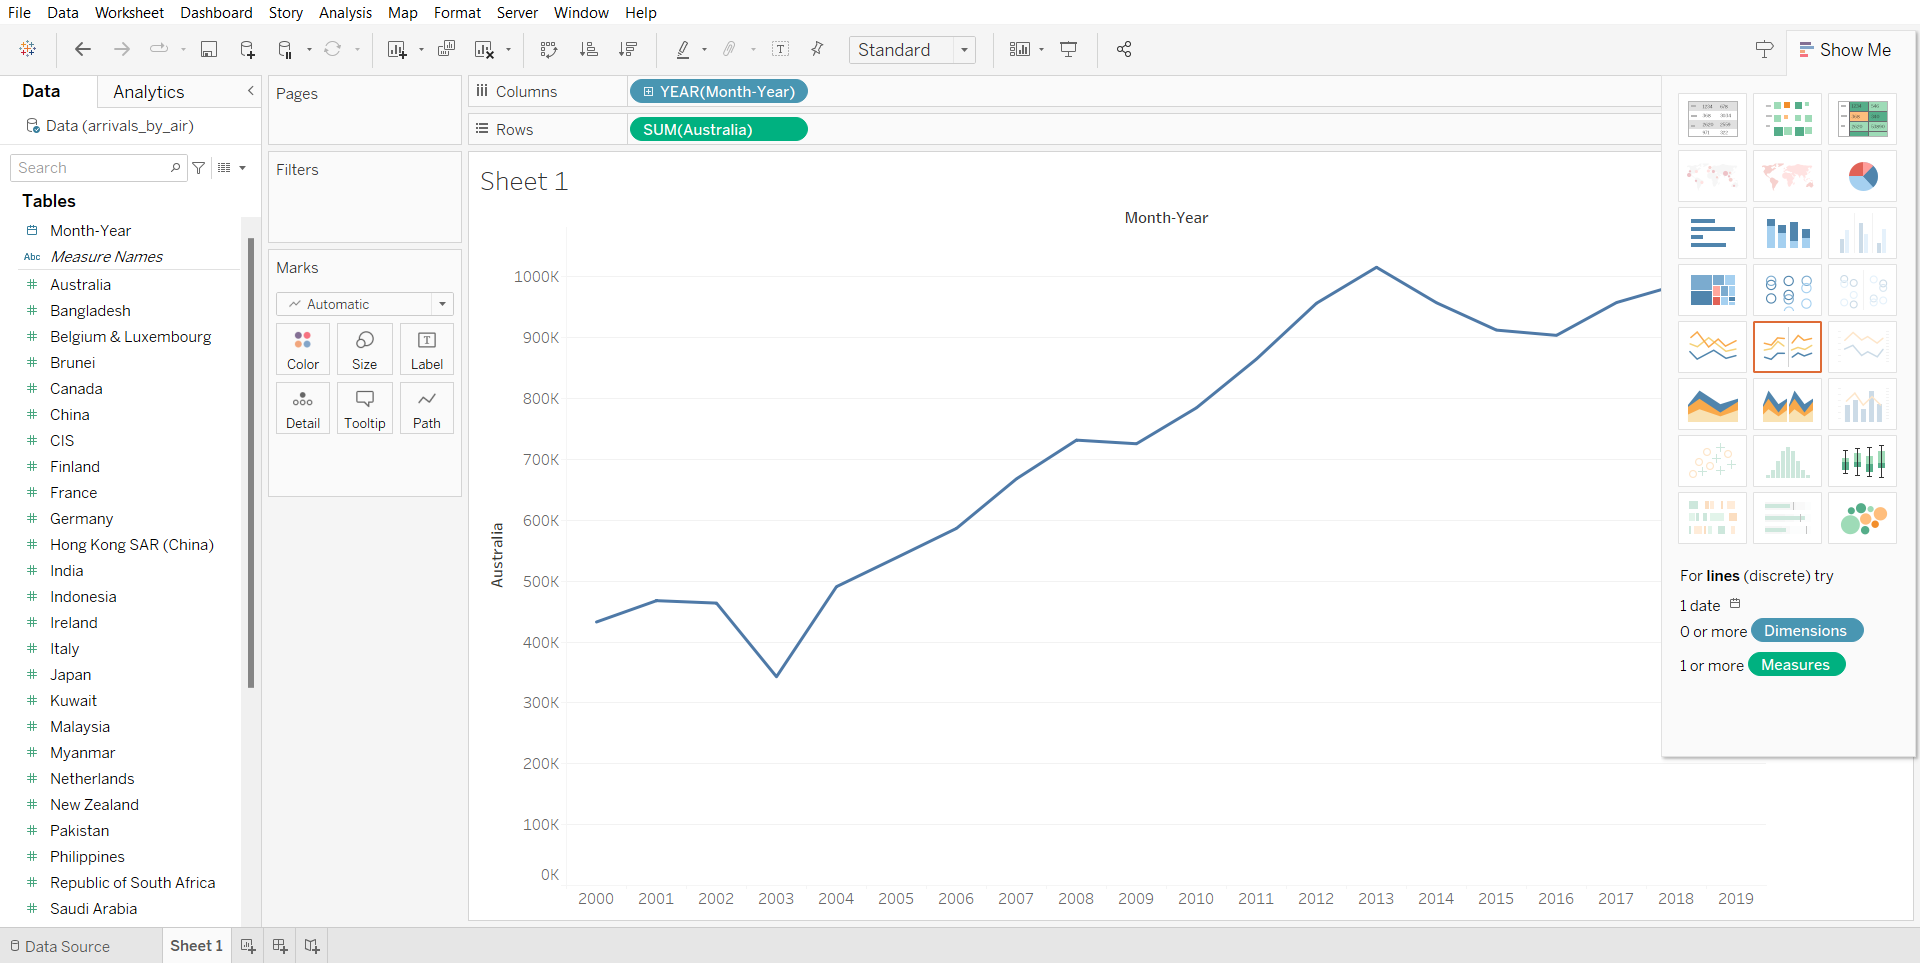This screenshot has width=1920, height=963.
Task: Expand the YEAR(Month-Year) pill
Action: (x=648, y=92)
